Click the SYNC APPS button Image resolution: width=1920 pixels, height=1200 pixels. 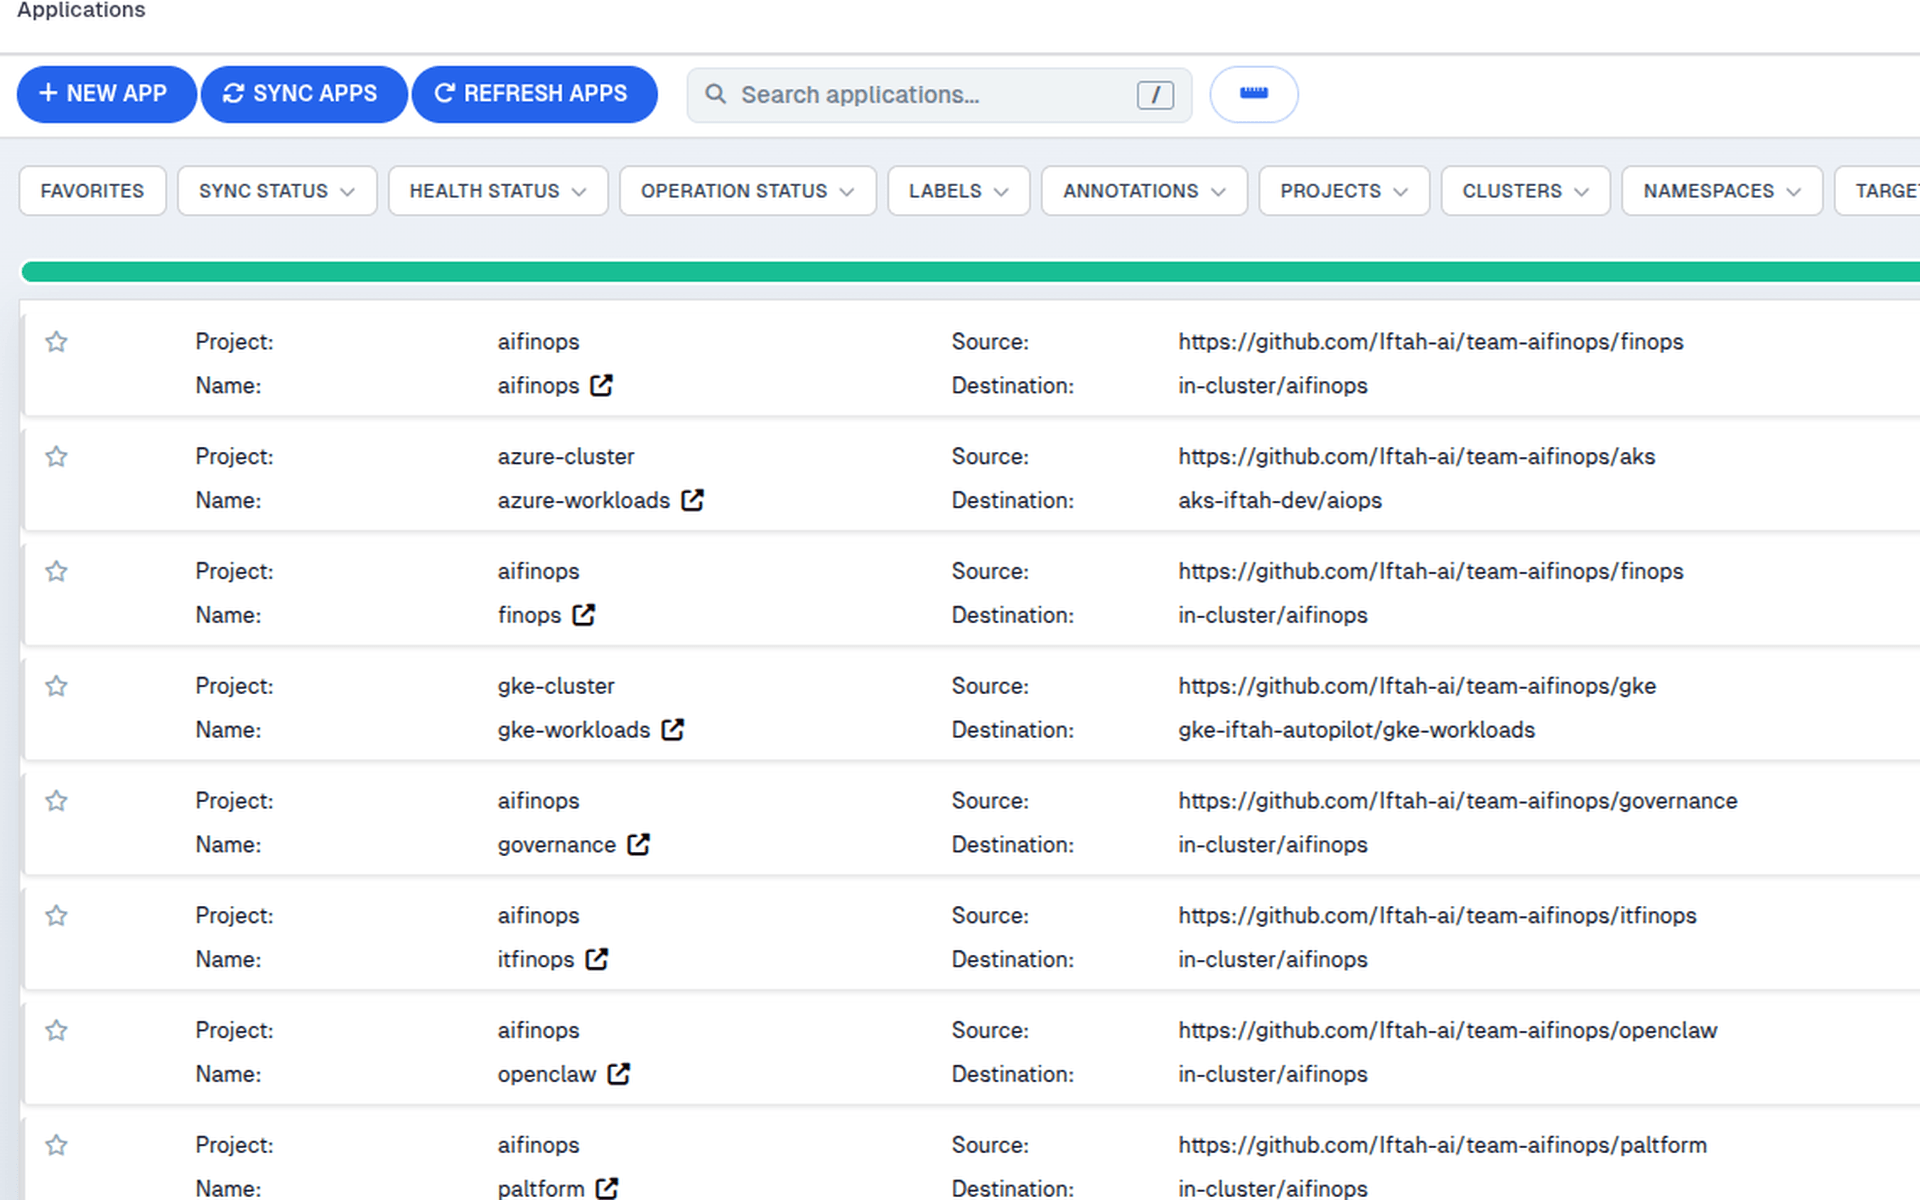coord(304,94)
